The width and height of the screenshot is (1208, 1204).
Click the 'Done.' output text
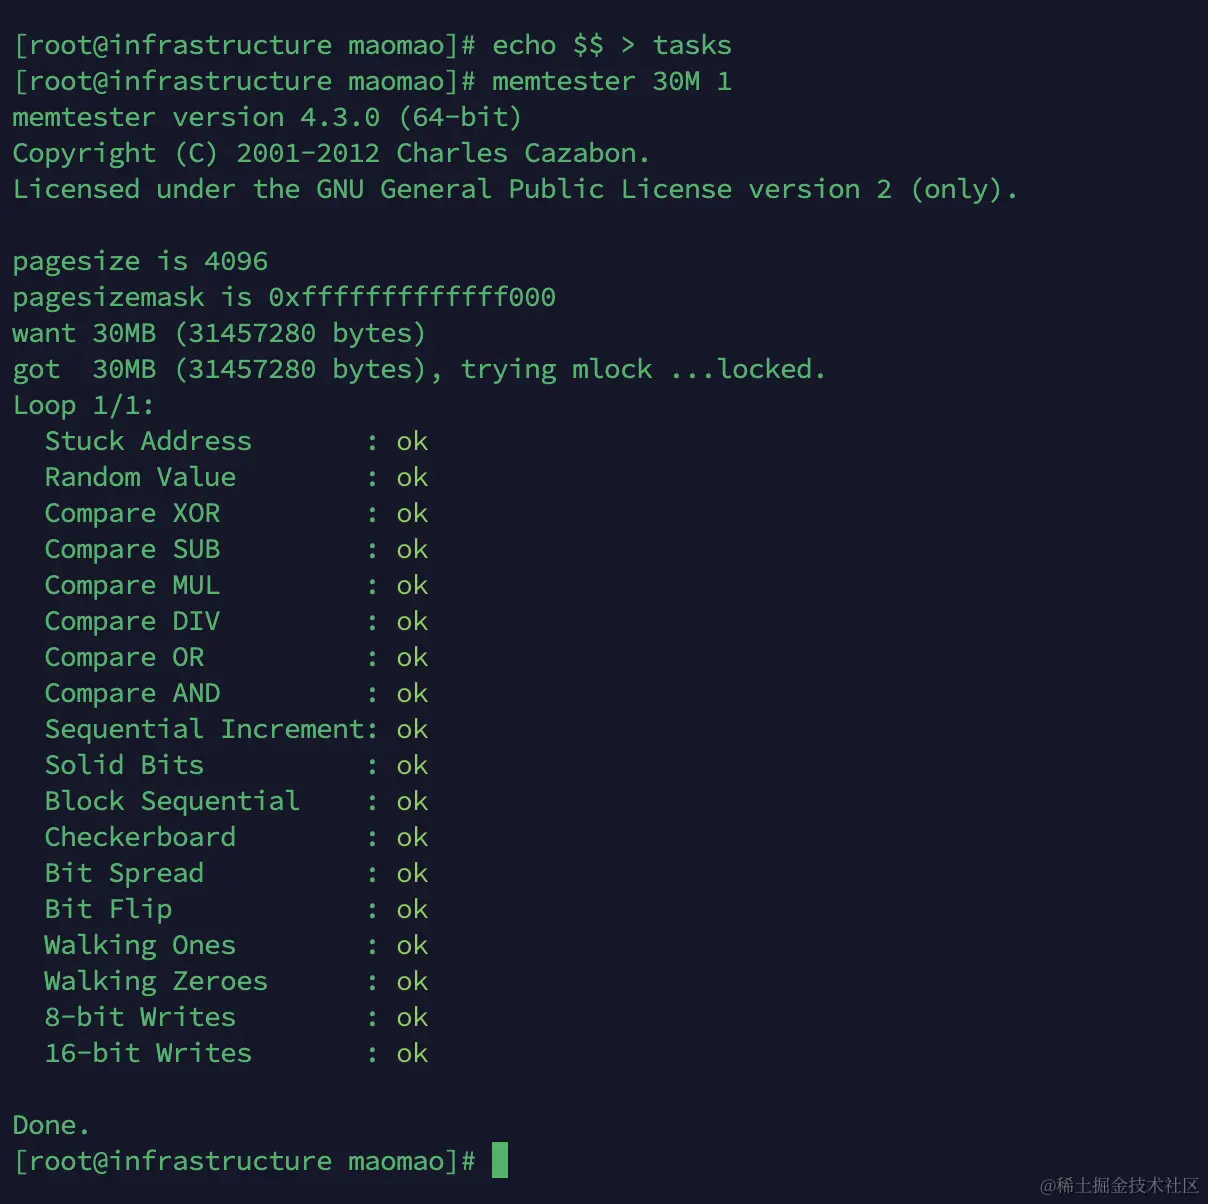(51, 1126)
